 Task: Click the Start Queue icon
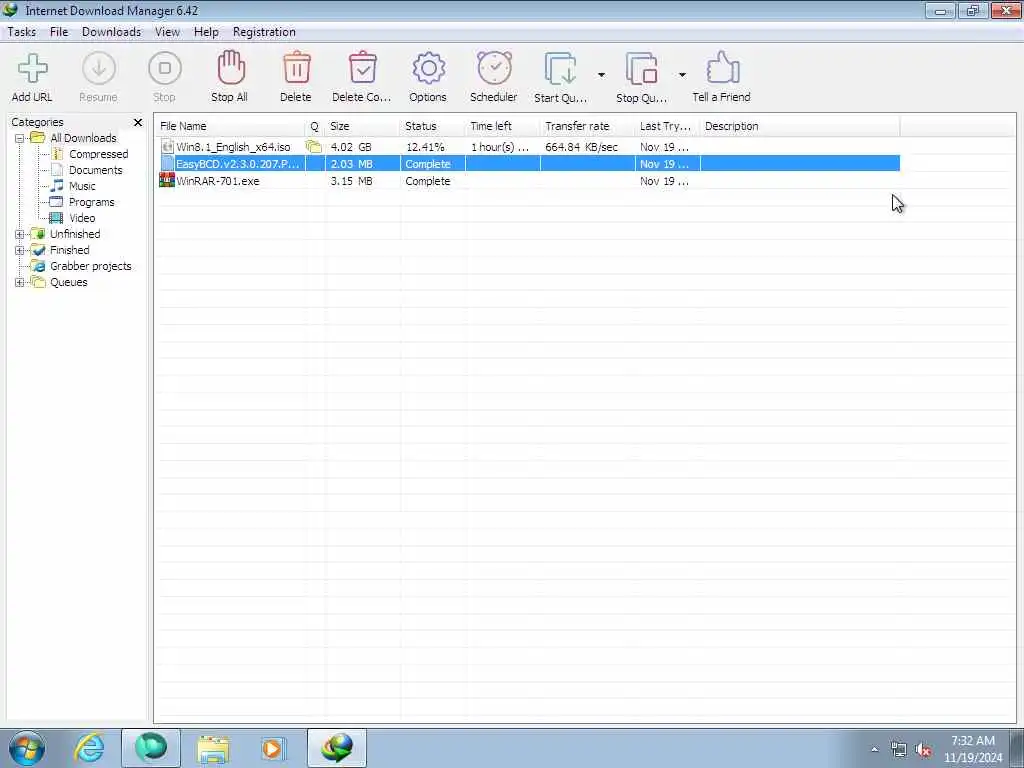click(x=560, y=69)
